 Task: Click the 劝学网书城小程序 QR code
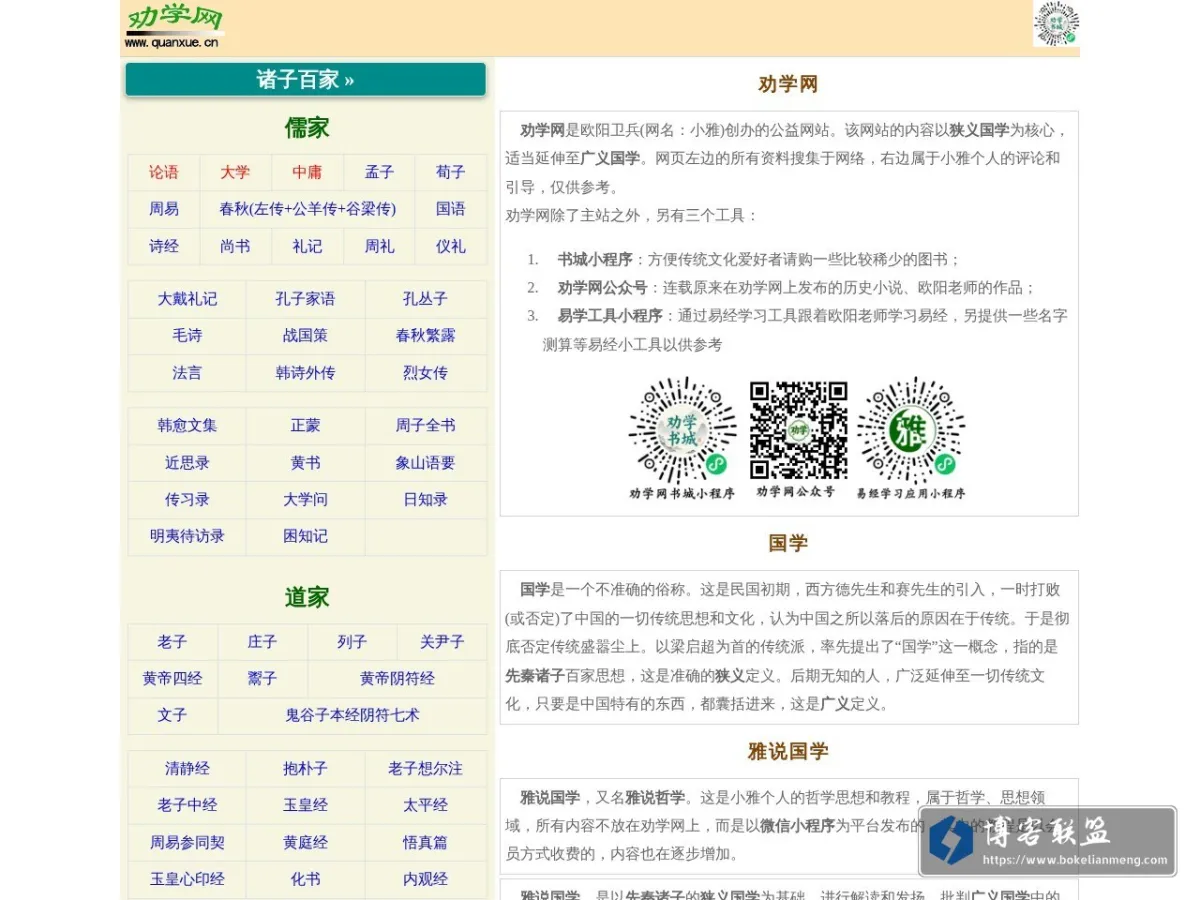click(683, 431)
